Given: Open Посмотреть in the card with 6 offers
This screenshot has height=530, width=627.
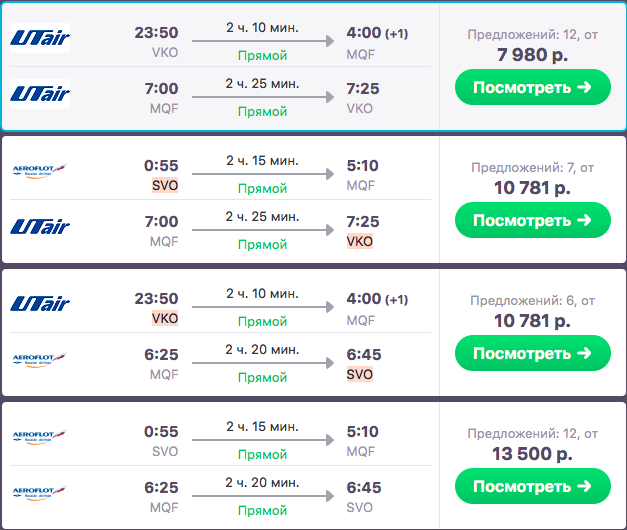Looking at the screenshot, I should (x=532, y=353).
